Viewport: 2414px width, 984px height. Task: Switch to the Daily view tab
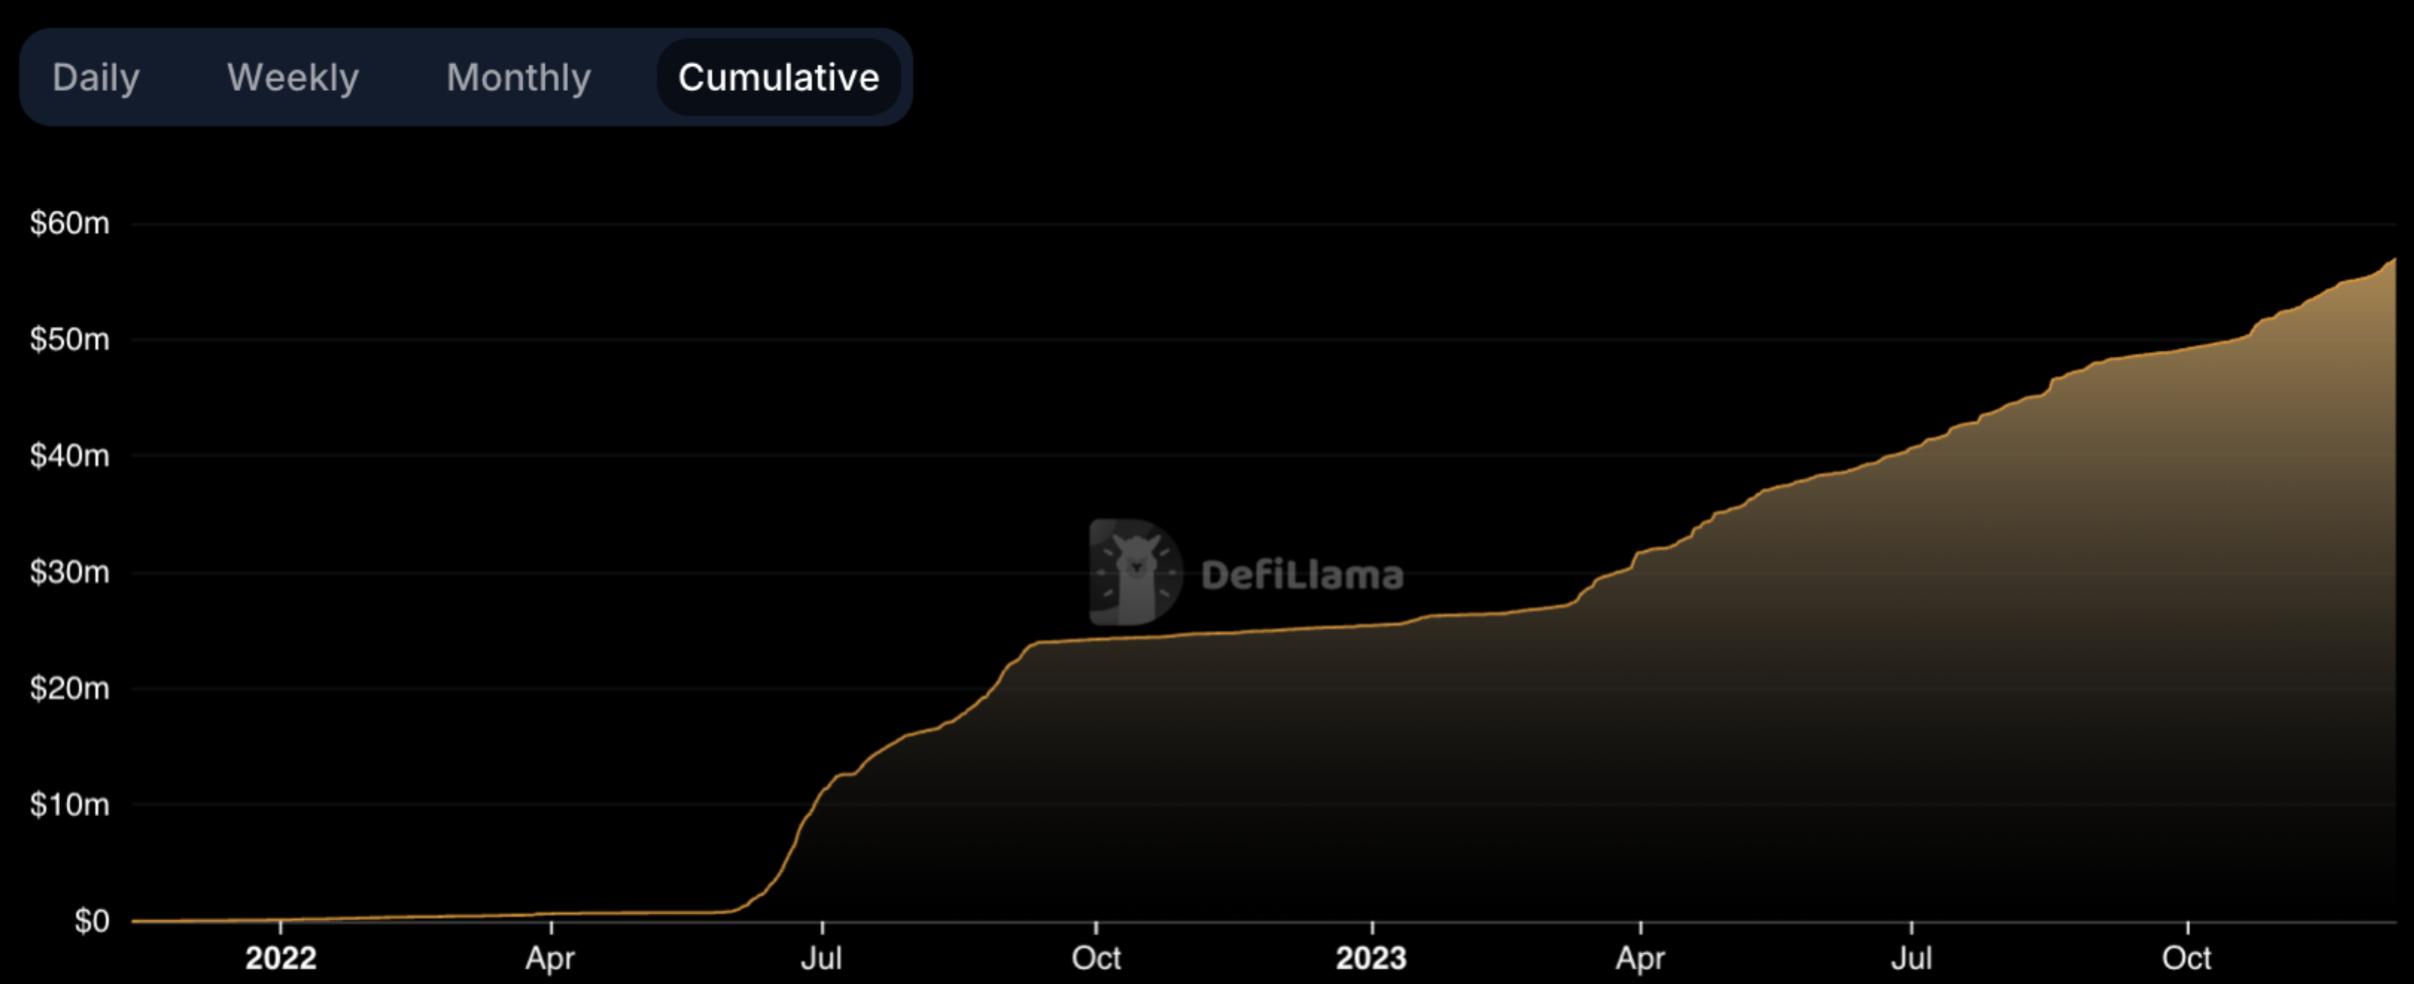[x=96, y=78]
